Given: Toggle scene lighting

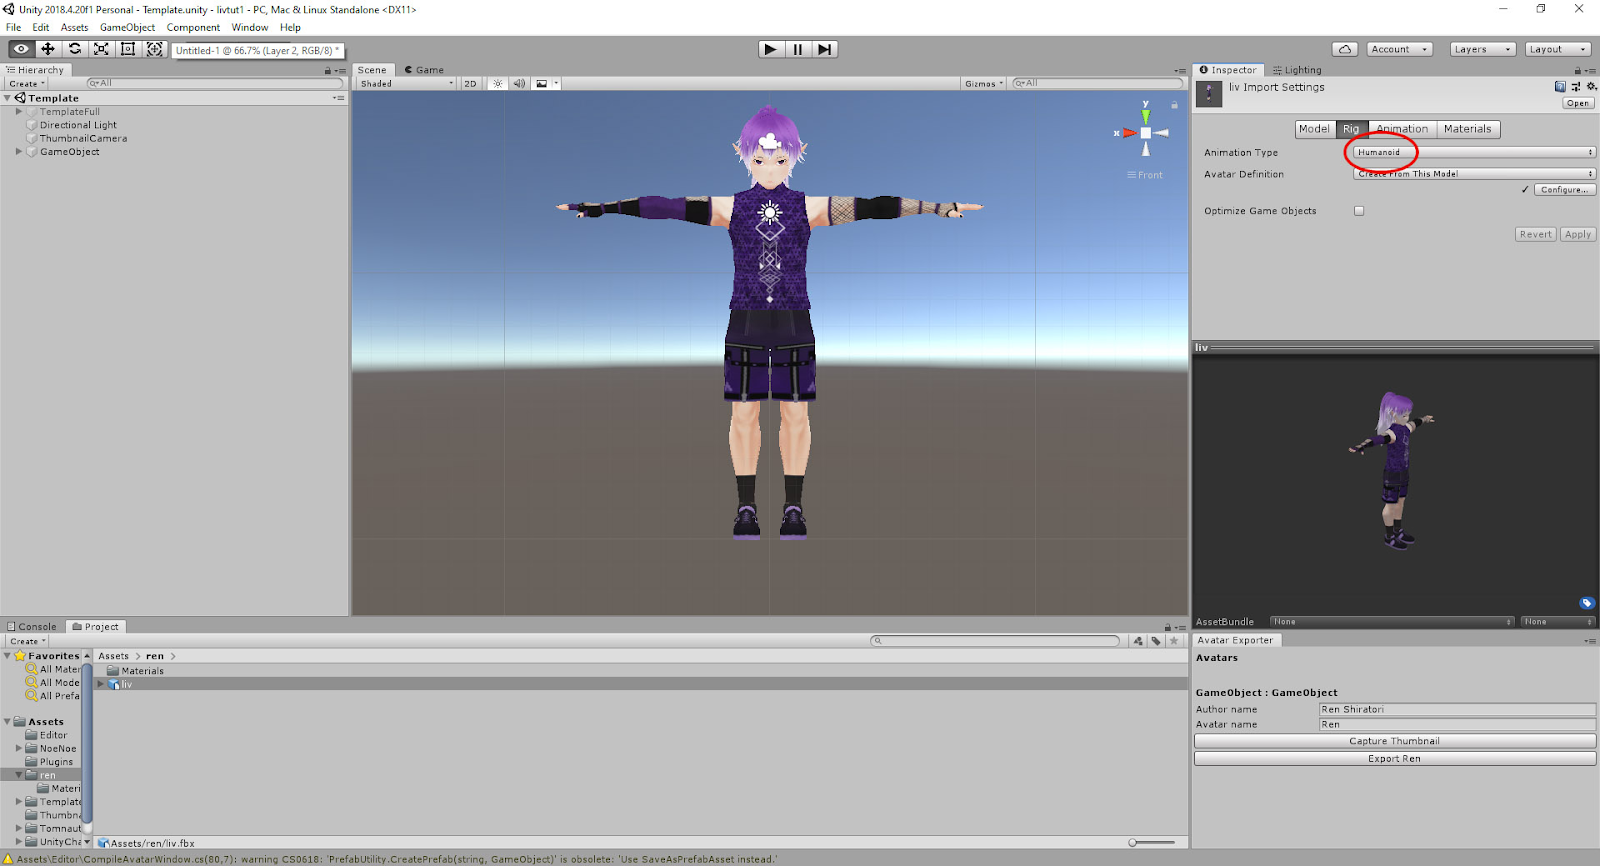Looking at the screenshot, I should (498, 84).
